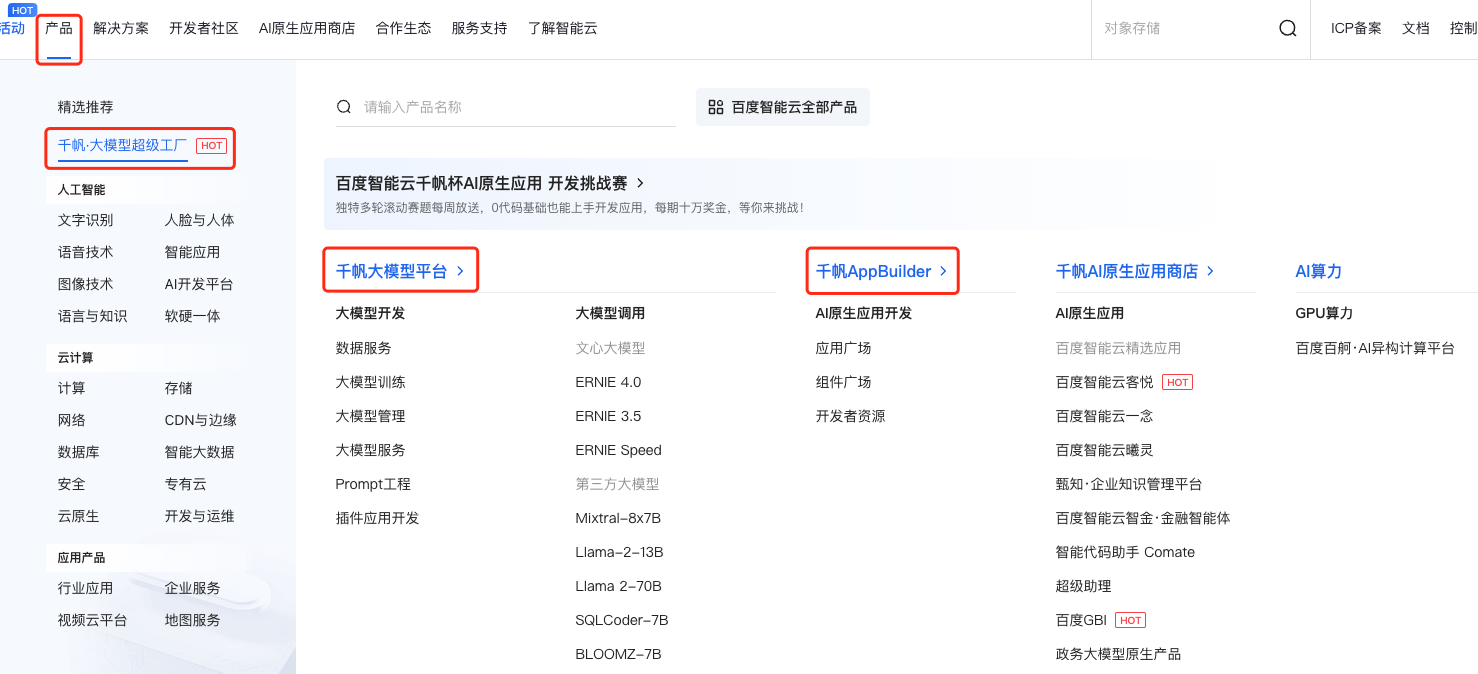
Task: Click the HOT badge next to 百度GBI
Action: (1130, 620)
